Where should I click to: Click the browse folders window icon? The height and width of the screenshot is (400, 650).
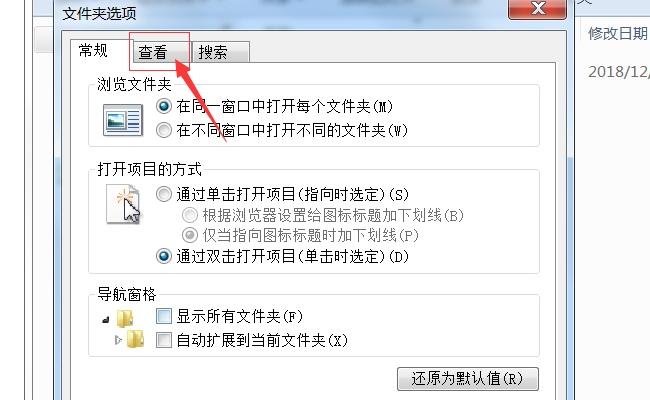pos(123,120)
